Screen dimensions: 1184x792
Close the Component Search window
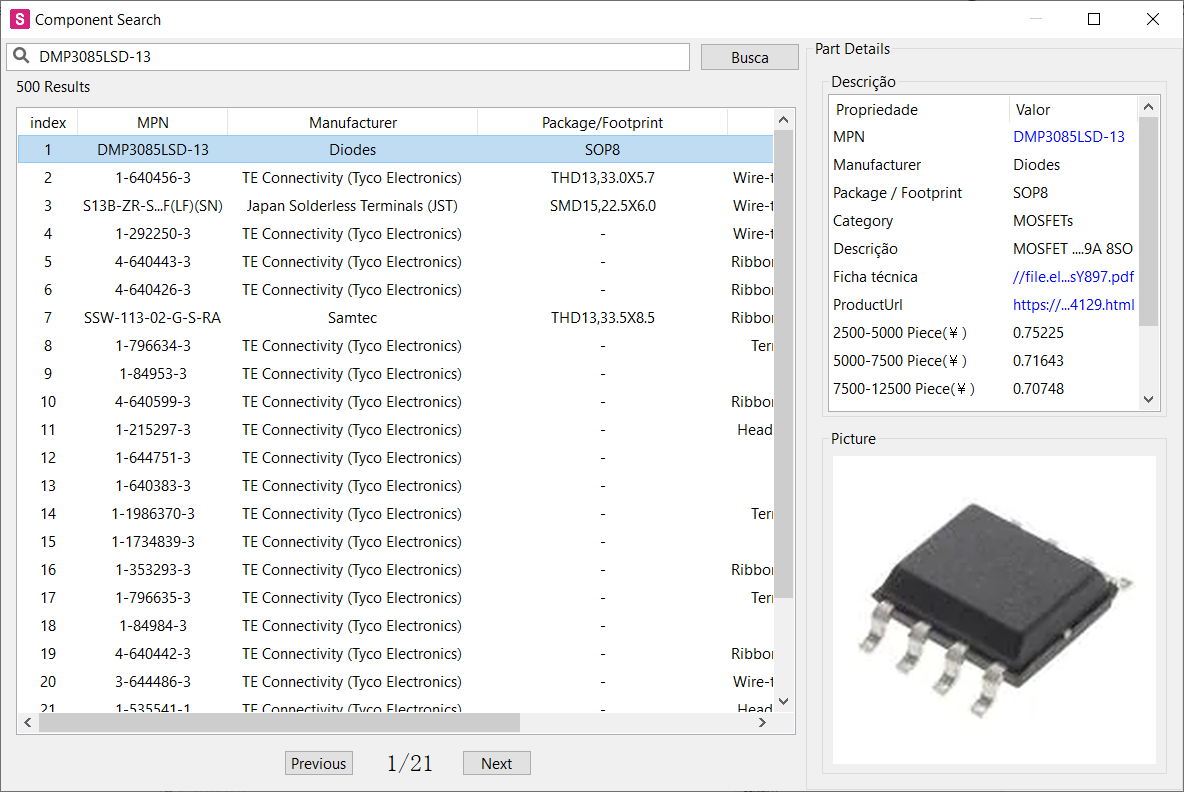pyautogui.click(x=1152, y=19)
